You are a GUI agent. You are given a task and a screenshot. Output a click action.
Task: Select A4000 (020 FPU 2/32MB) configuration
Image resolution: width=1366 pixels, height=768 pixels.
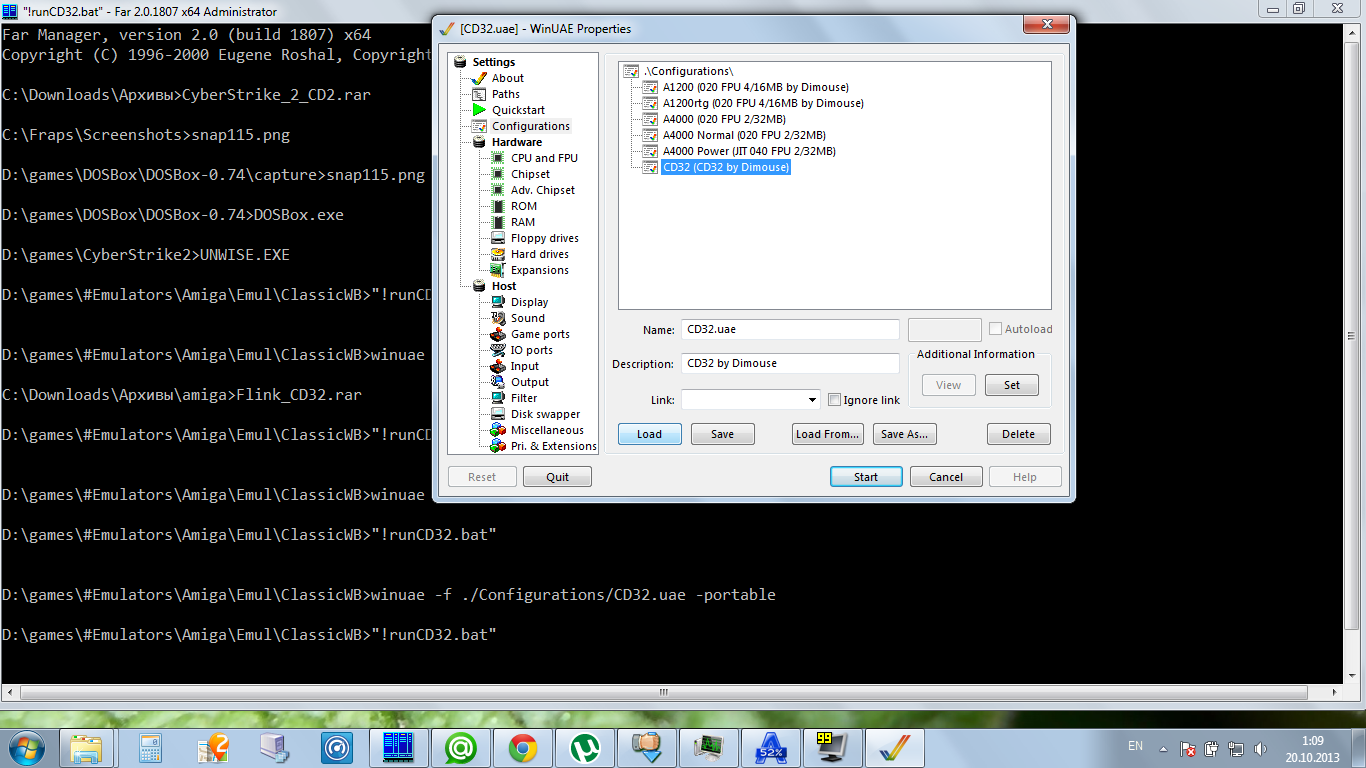pyautogui.click(x=724, y=119)
